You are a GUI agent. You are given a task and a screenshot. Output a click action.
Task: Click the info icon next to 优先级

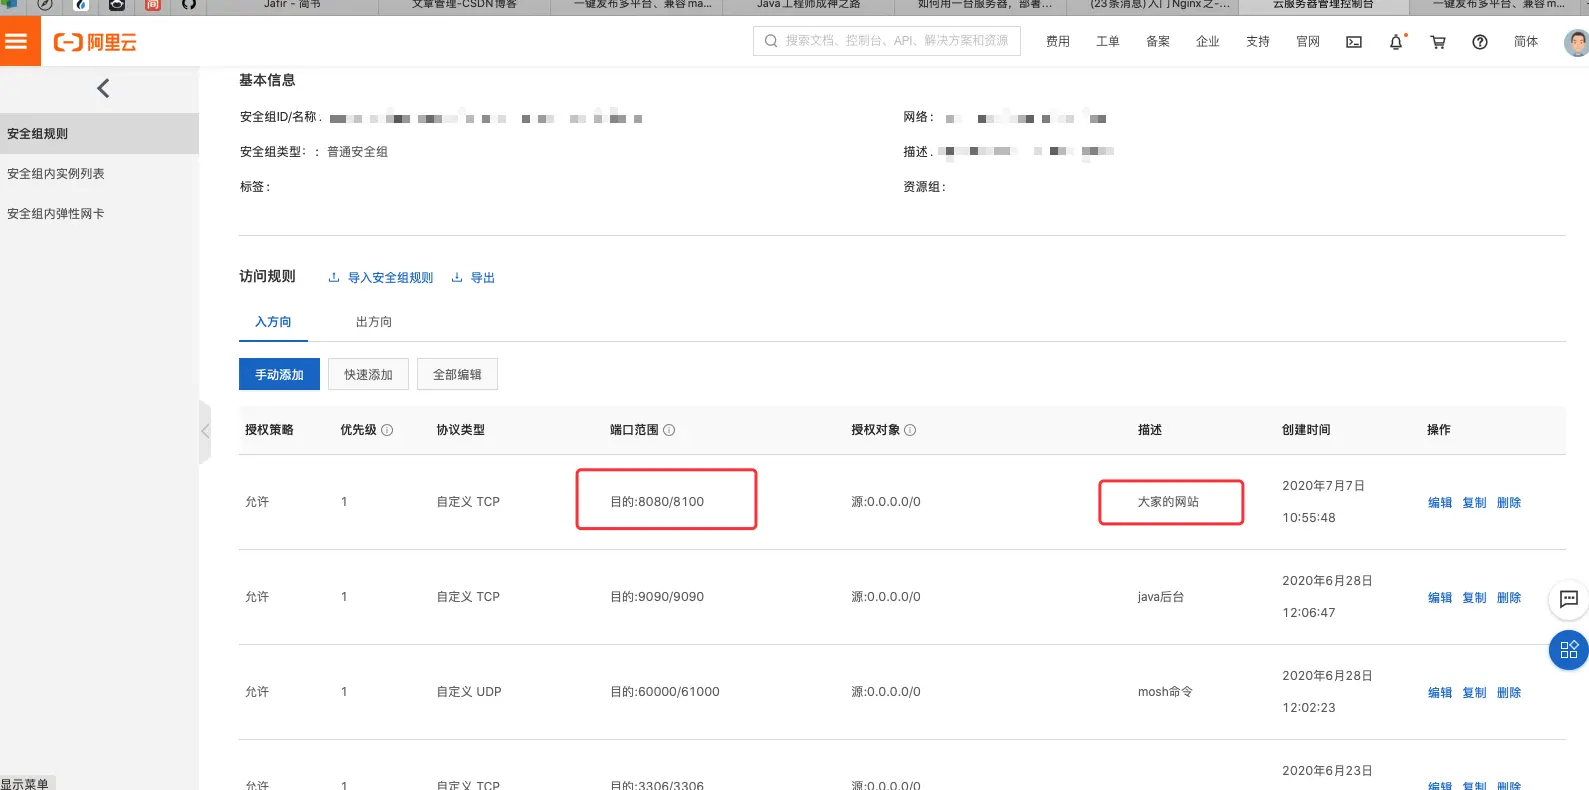(387, 430)
